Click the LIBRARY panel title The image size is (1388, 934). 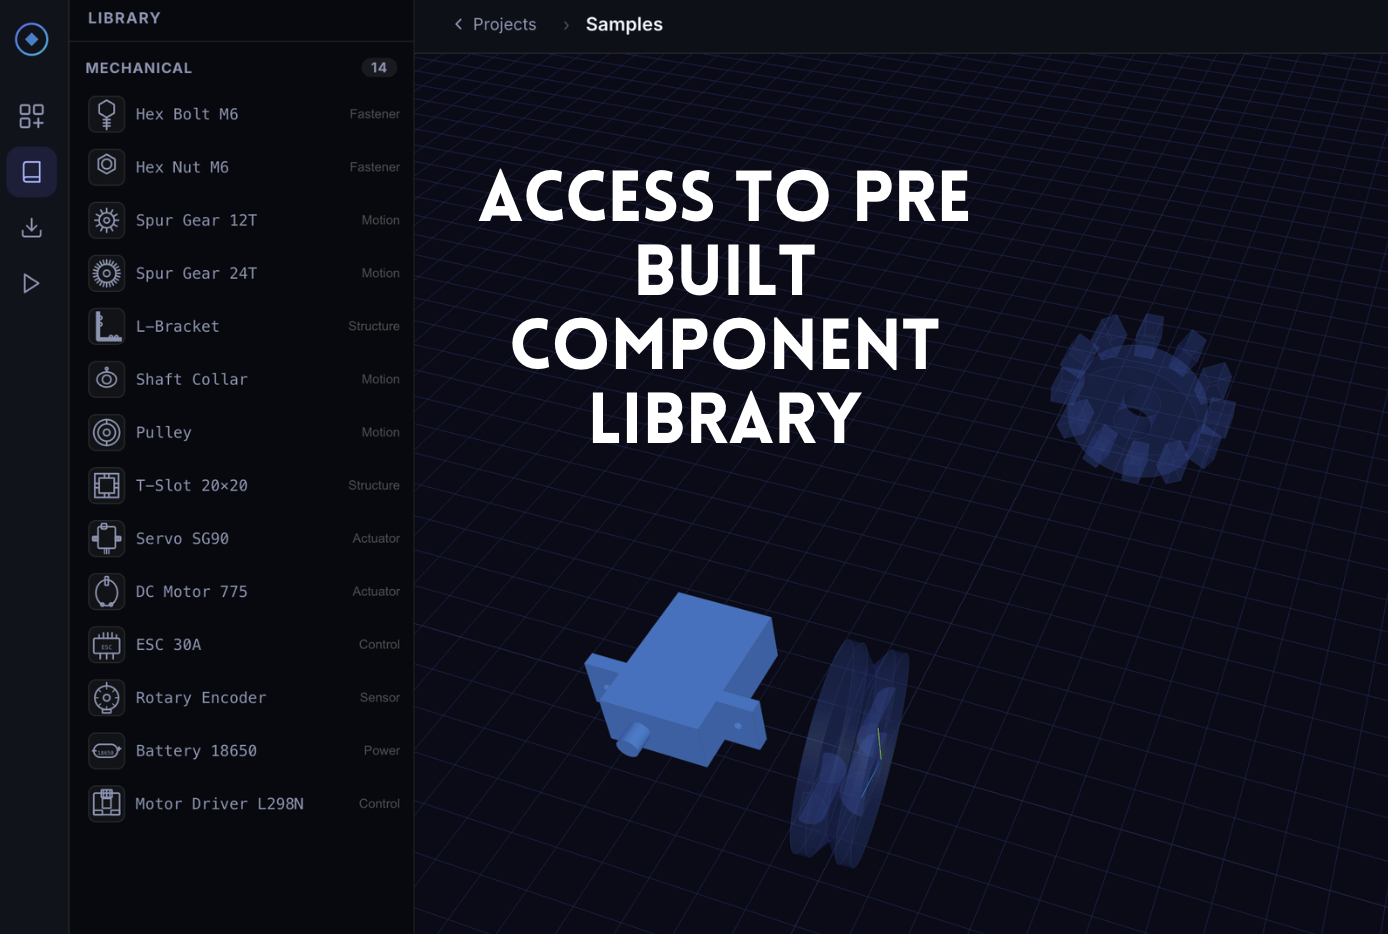tap(124, 18)
